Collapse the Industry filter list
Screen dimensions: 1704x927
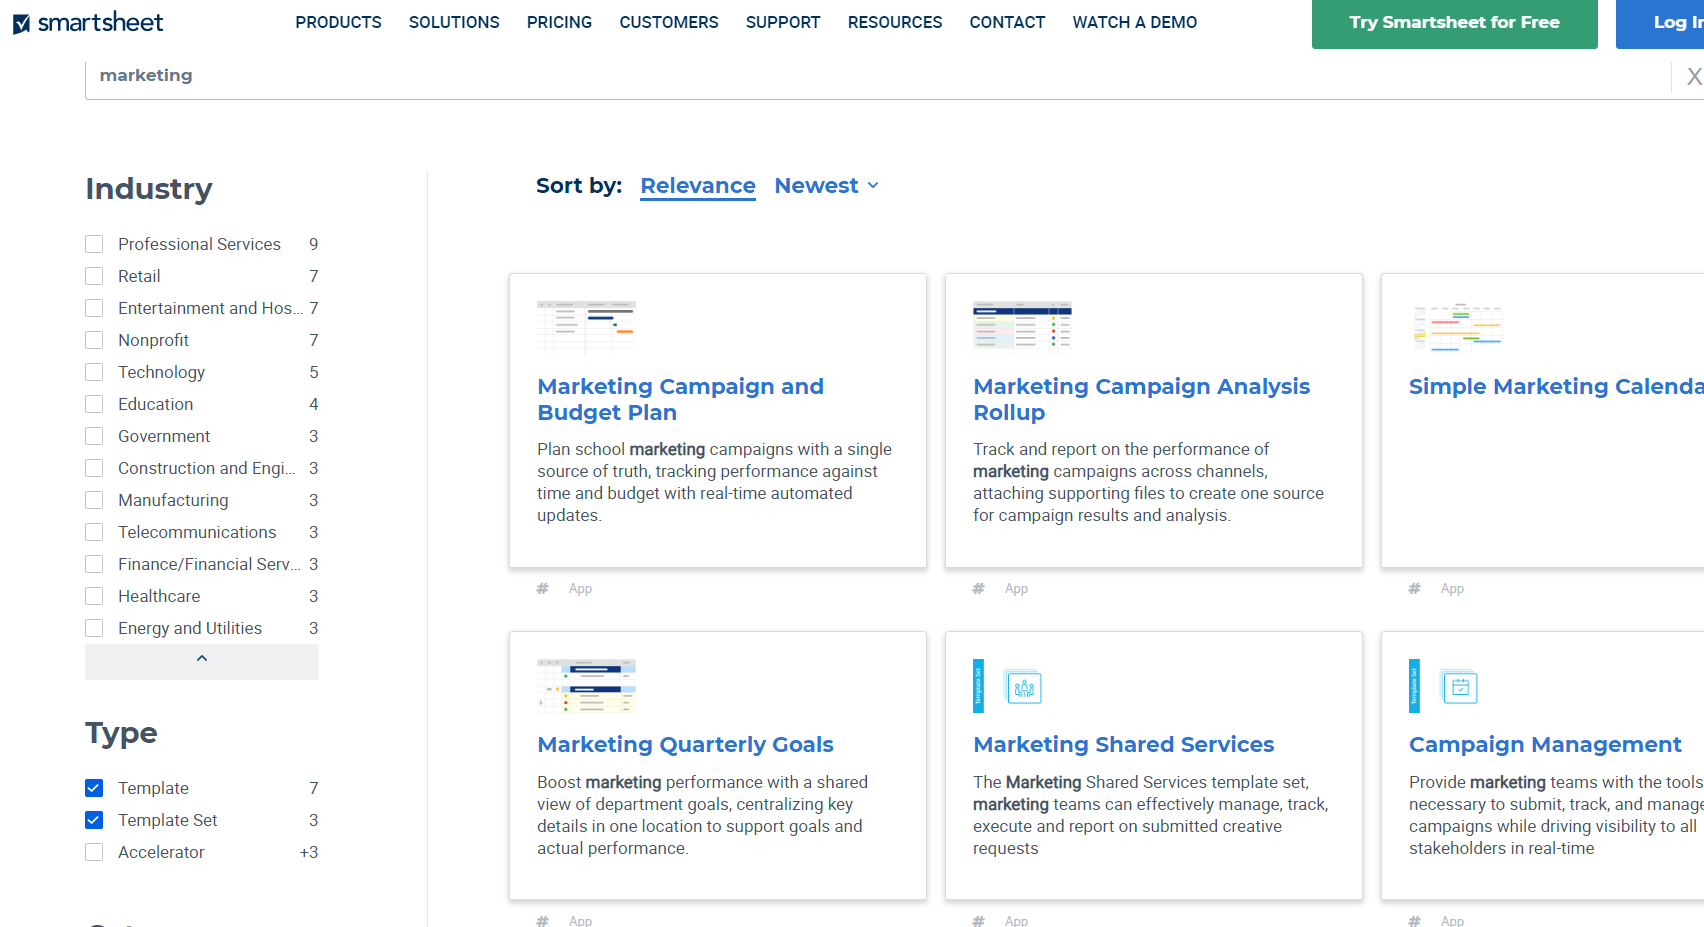(x=202, y=660)
